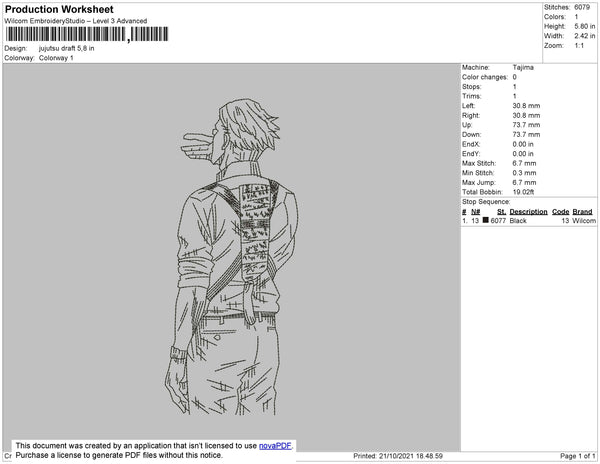Image resolution: width=600 pixels, height=464 pixels.
Task: Click the worksheet barcode
Action: [87, 34]
